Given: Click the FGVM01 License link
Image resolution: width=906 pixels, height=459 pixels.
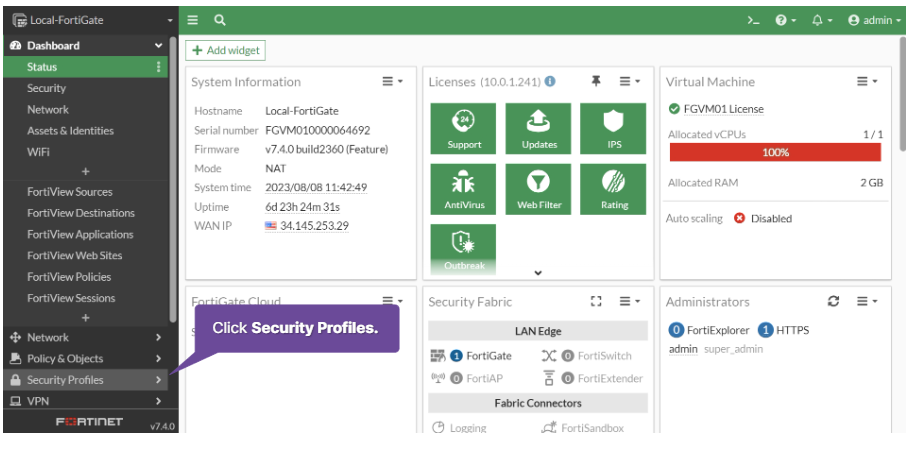Looking at the screenshot, I should pyautogui.click(x=723, y=109).
